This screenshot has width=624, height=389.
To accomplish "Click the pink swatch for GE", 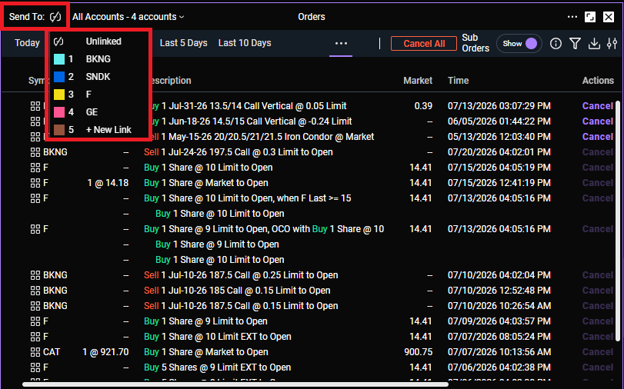I will tap(59, 112).
